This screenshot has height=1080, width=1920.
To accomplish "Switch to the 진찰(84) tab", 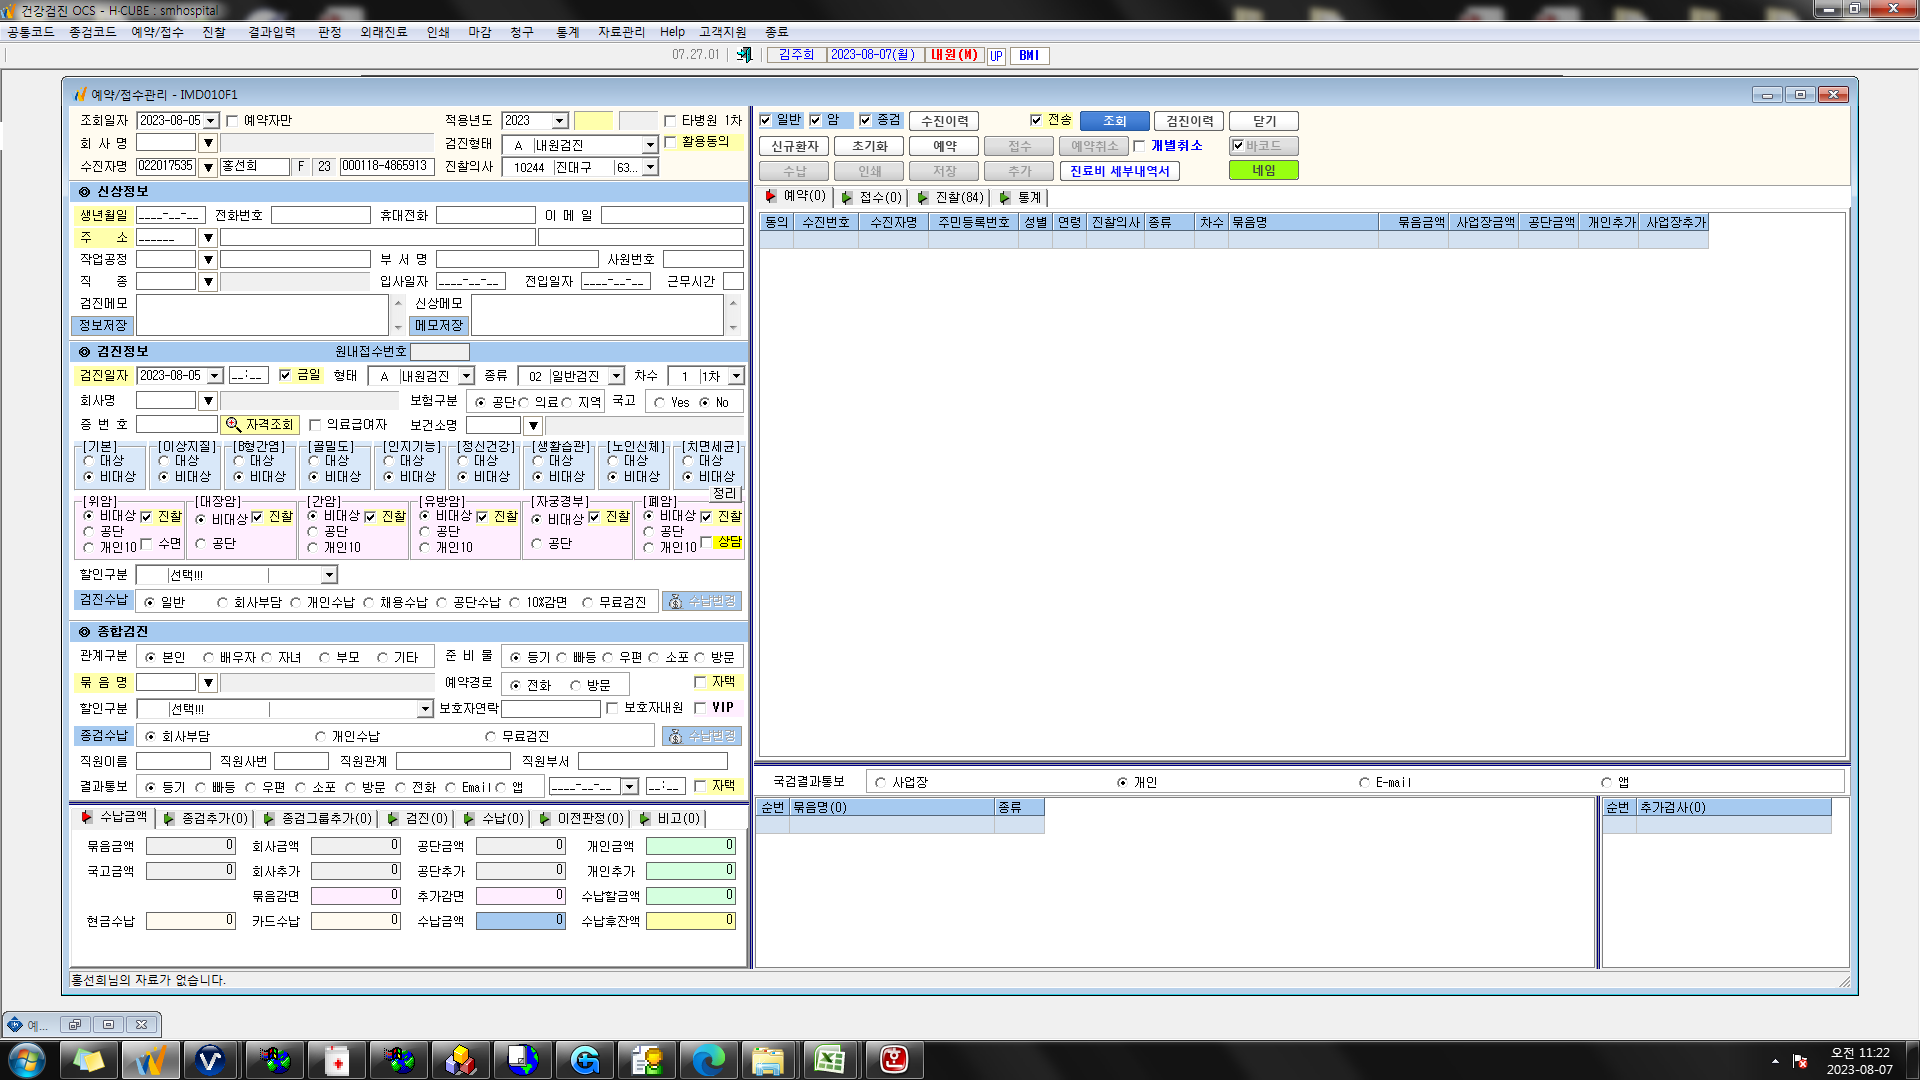I will [950, 198].
